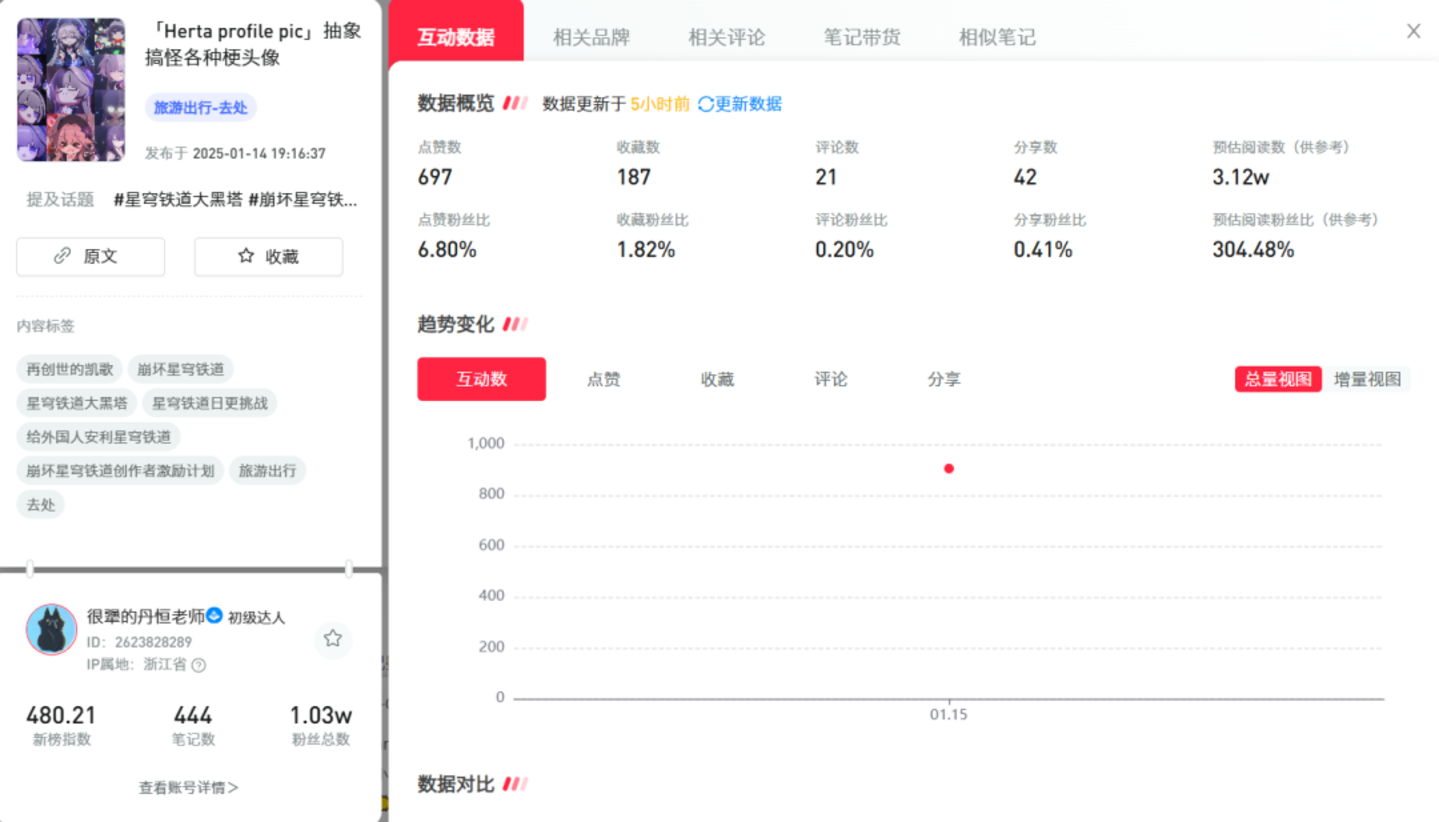Expand account details via 查看账号详情
The height and width of the screenshot is (822, 1439).
coord(188,787)
